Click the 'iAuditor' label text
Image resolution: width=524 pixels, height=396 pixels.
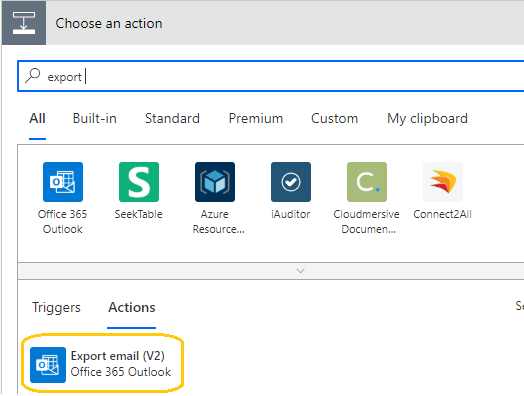coord(291,214)
